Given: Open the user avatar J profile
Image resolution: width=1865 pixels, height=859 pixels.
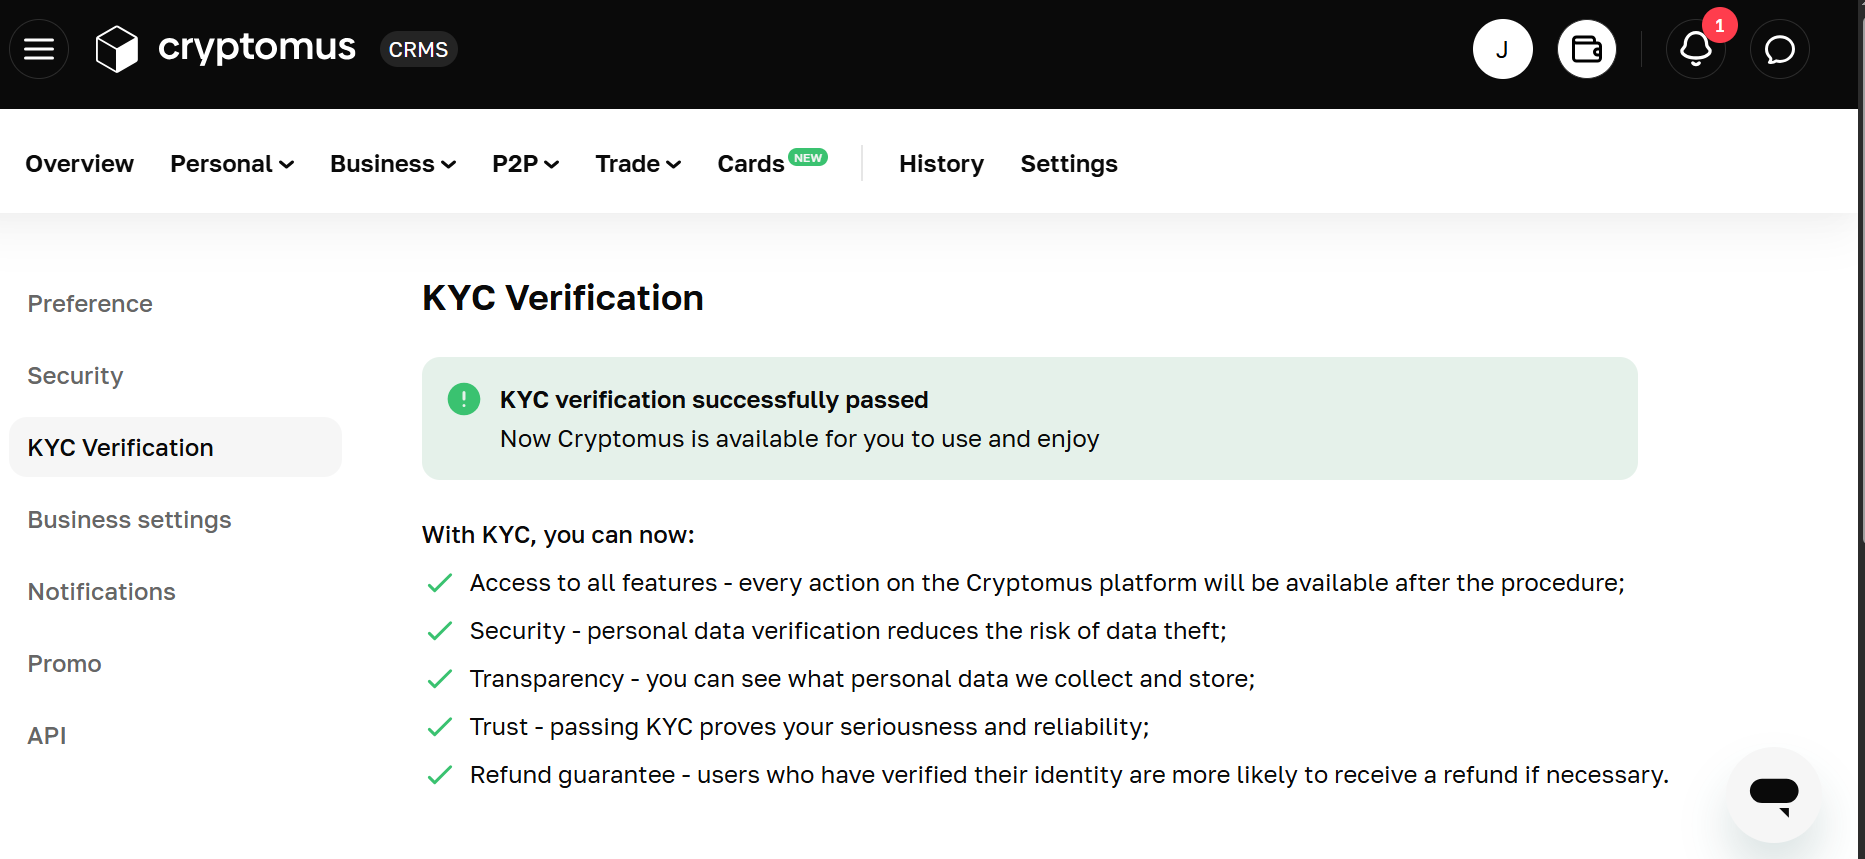Looking at the screenshot, I should coord(1502,49).
